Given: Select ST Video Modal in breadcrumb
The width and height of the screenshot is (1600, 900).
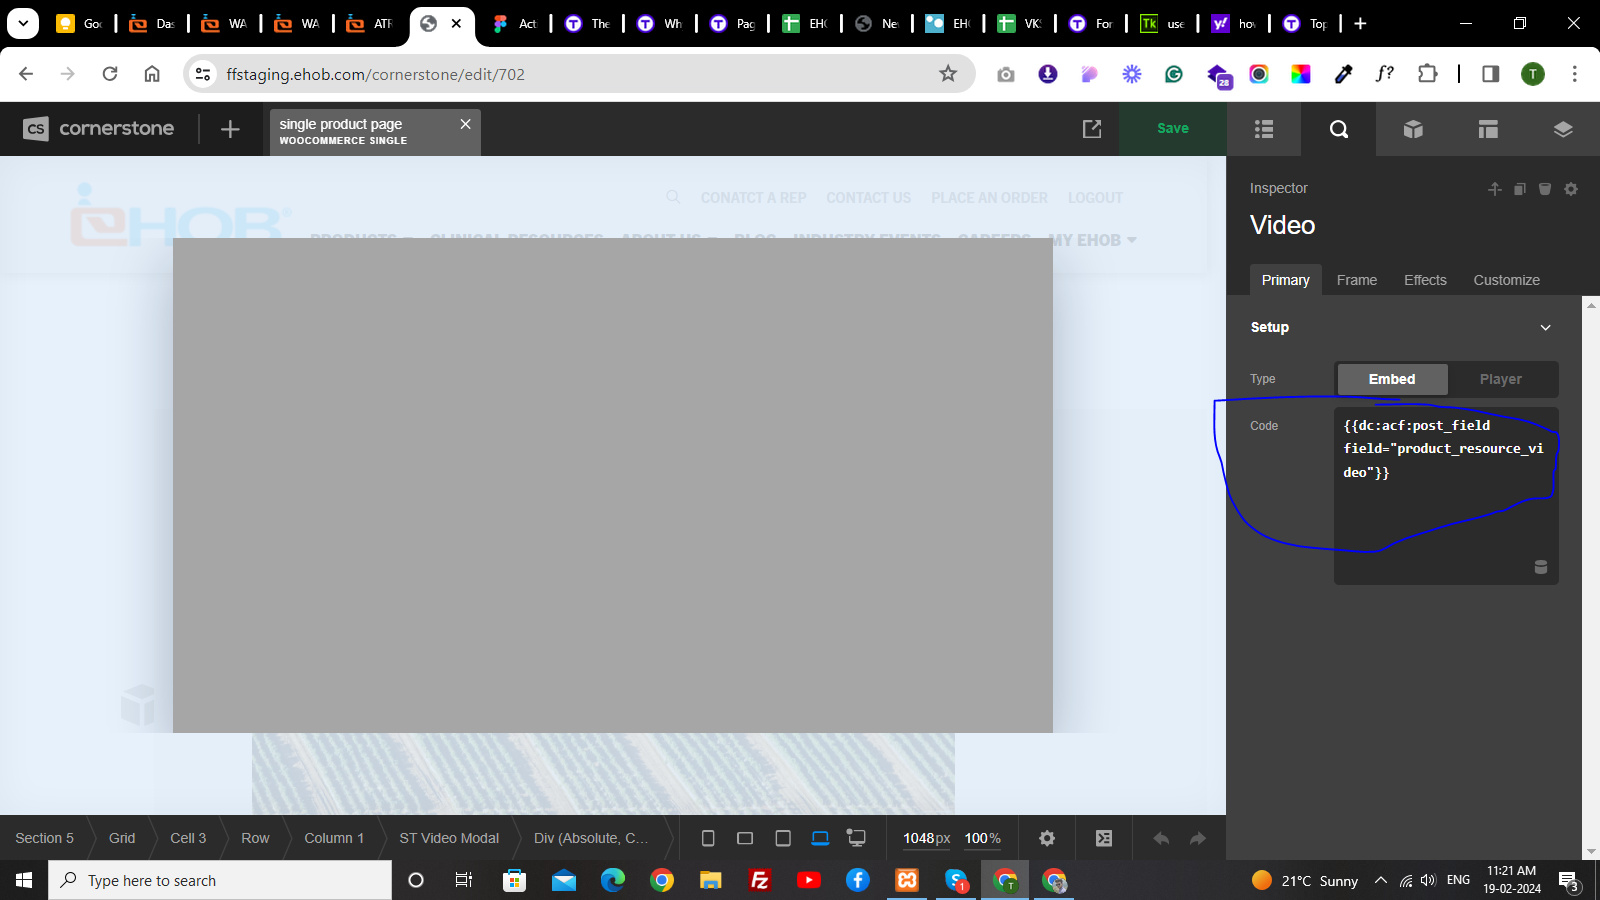Looking at the screenshot, I should [449, 838].
